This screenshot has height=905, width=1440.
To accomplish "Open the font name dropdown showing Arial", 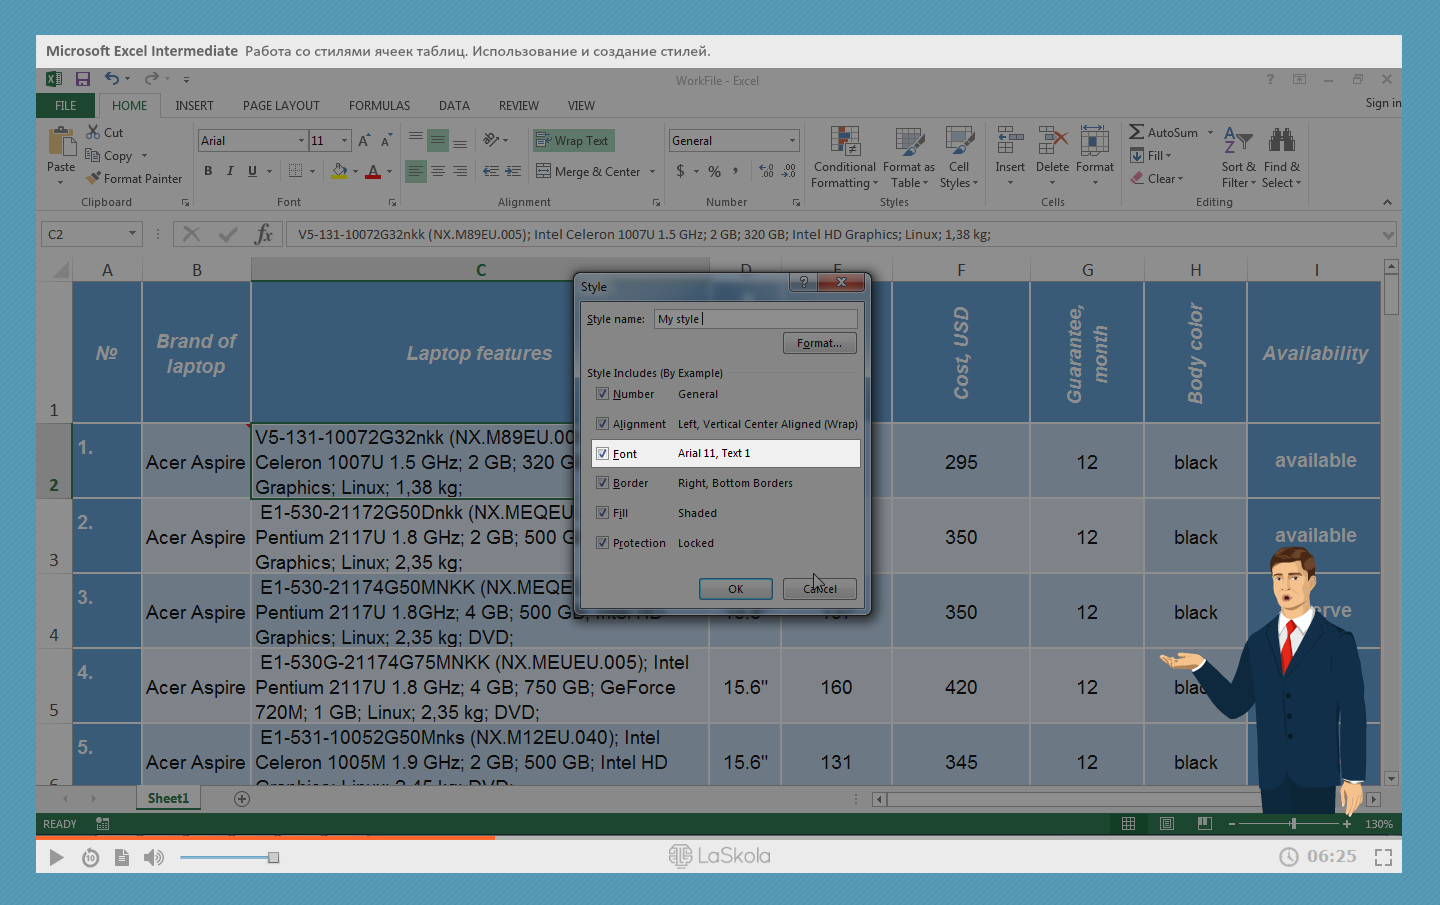I will 301,141.
